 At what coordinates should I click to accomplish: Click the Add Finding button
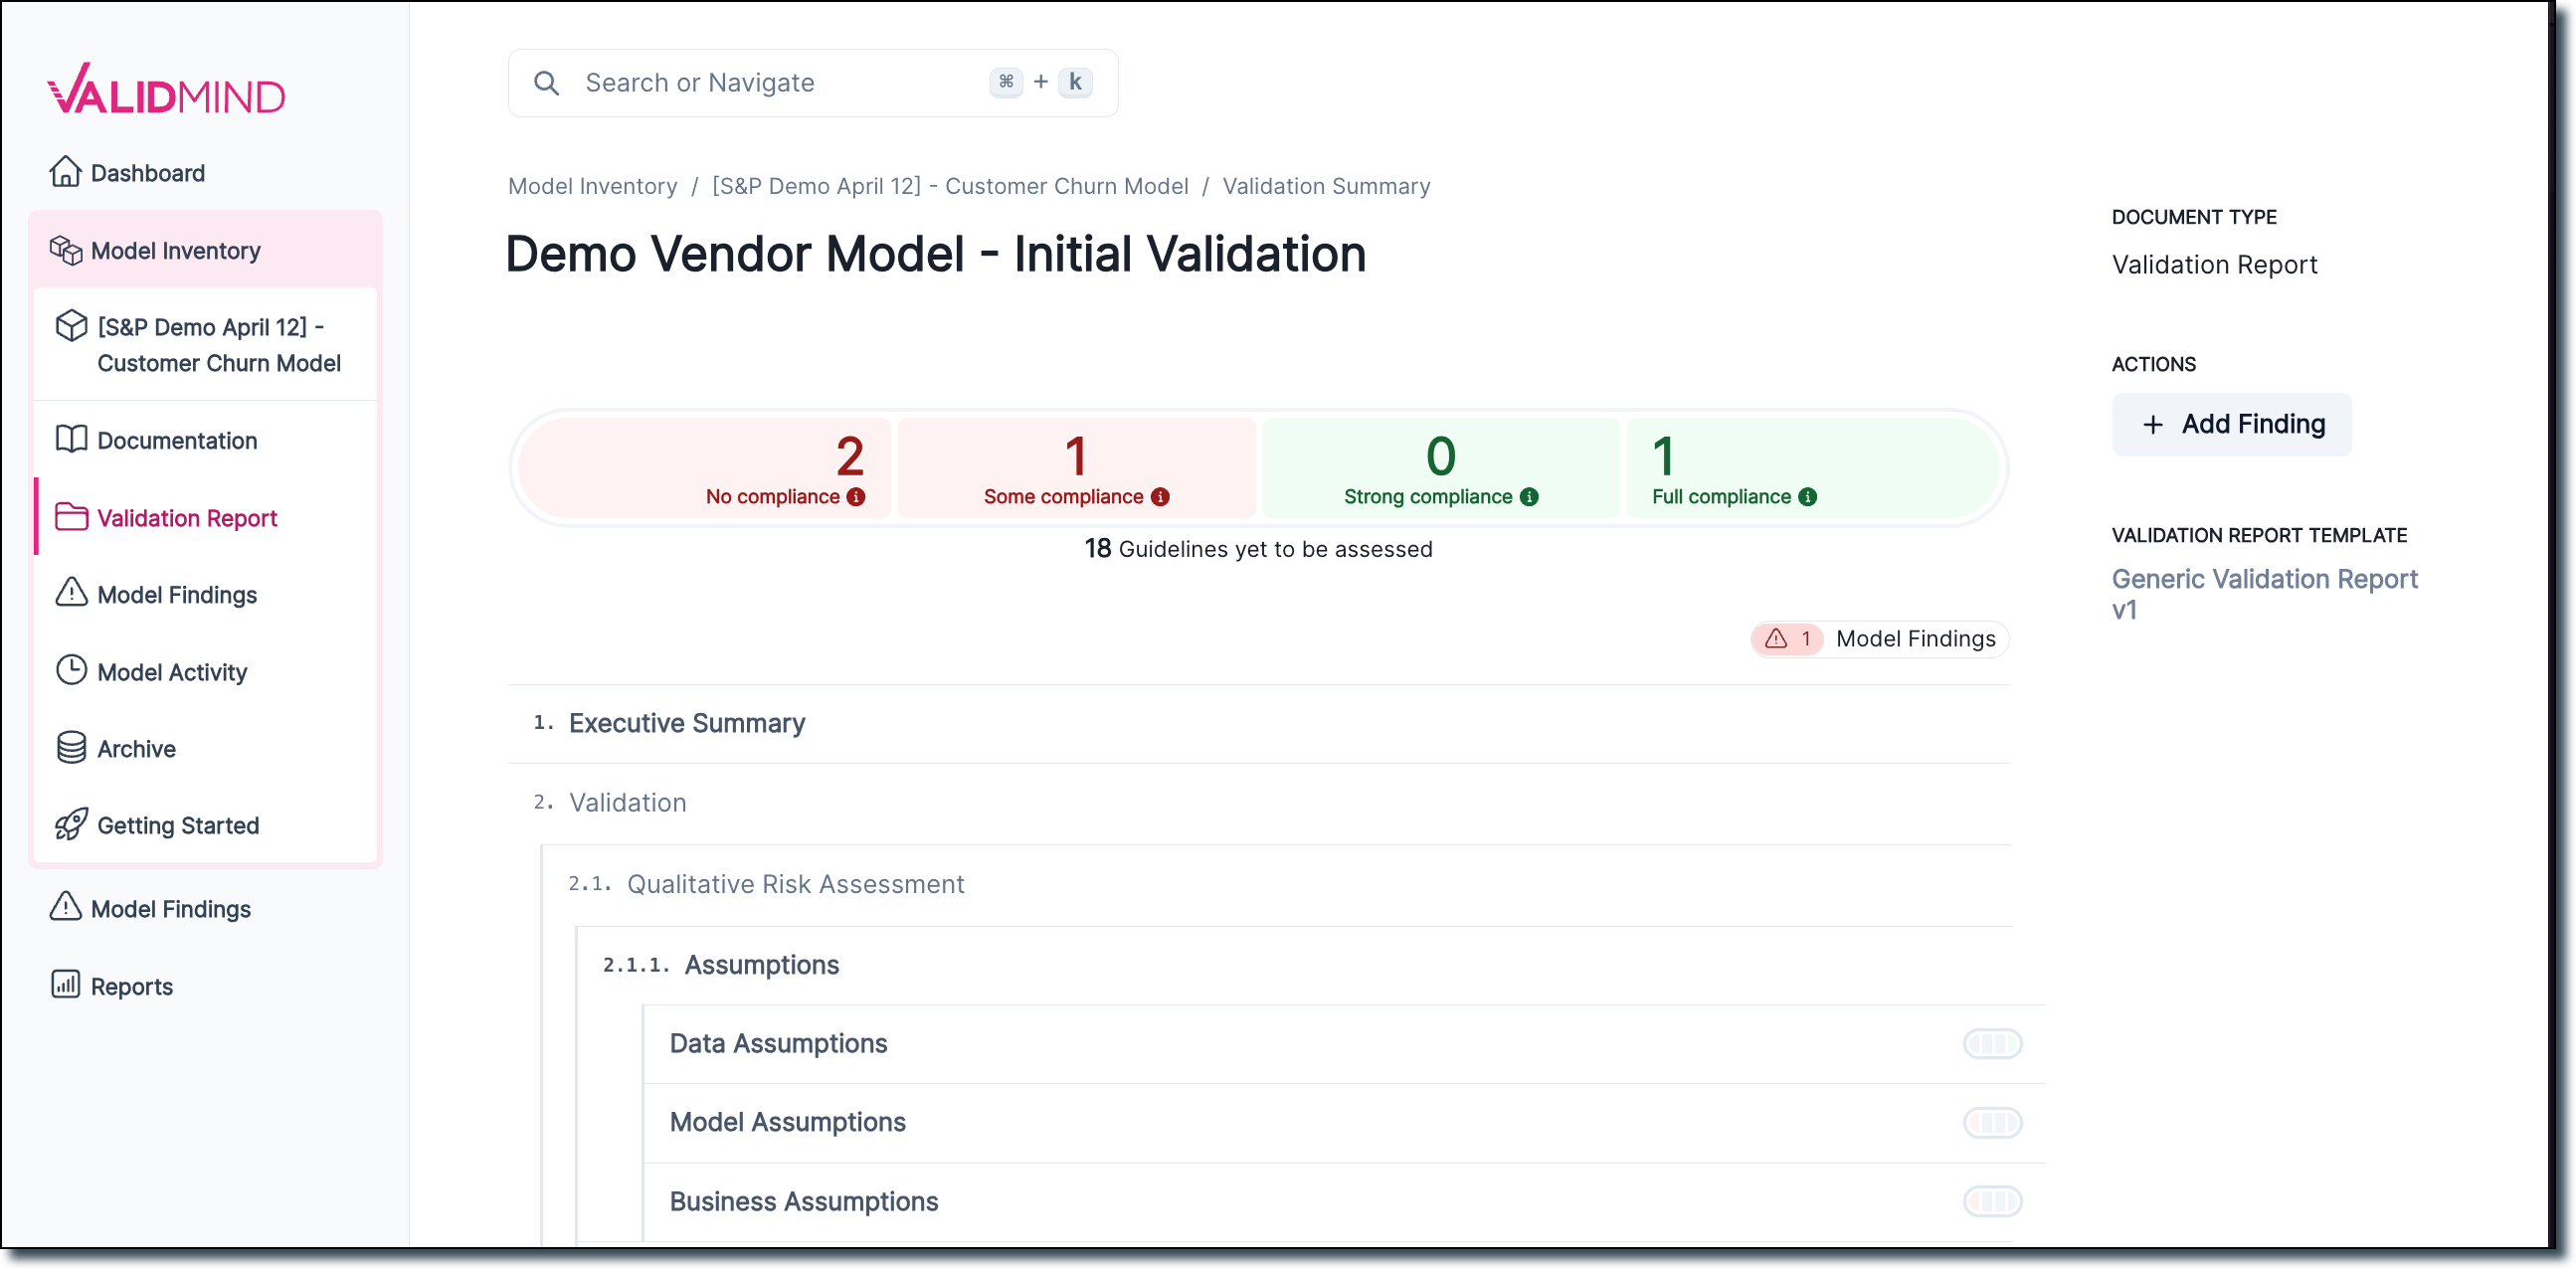click(x=2231, y=424)
